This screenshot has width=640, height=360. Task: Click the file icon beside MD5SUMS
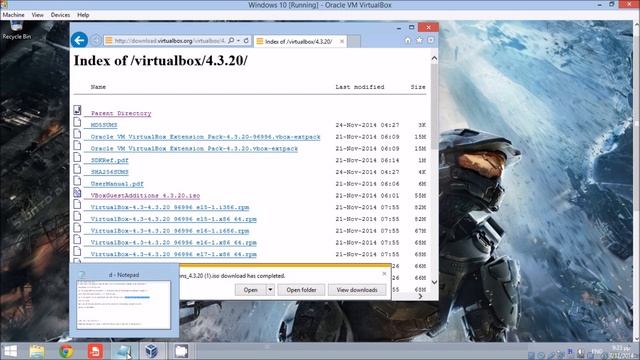tap(77, 122)
